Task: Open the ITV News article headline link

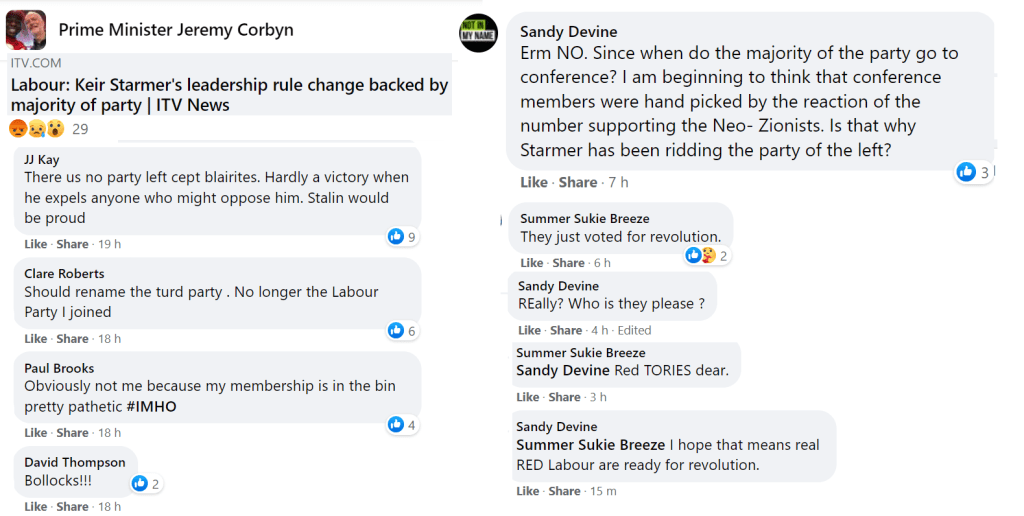Action: [x=229, y=95]
